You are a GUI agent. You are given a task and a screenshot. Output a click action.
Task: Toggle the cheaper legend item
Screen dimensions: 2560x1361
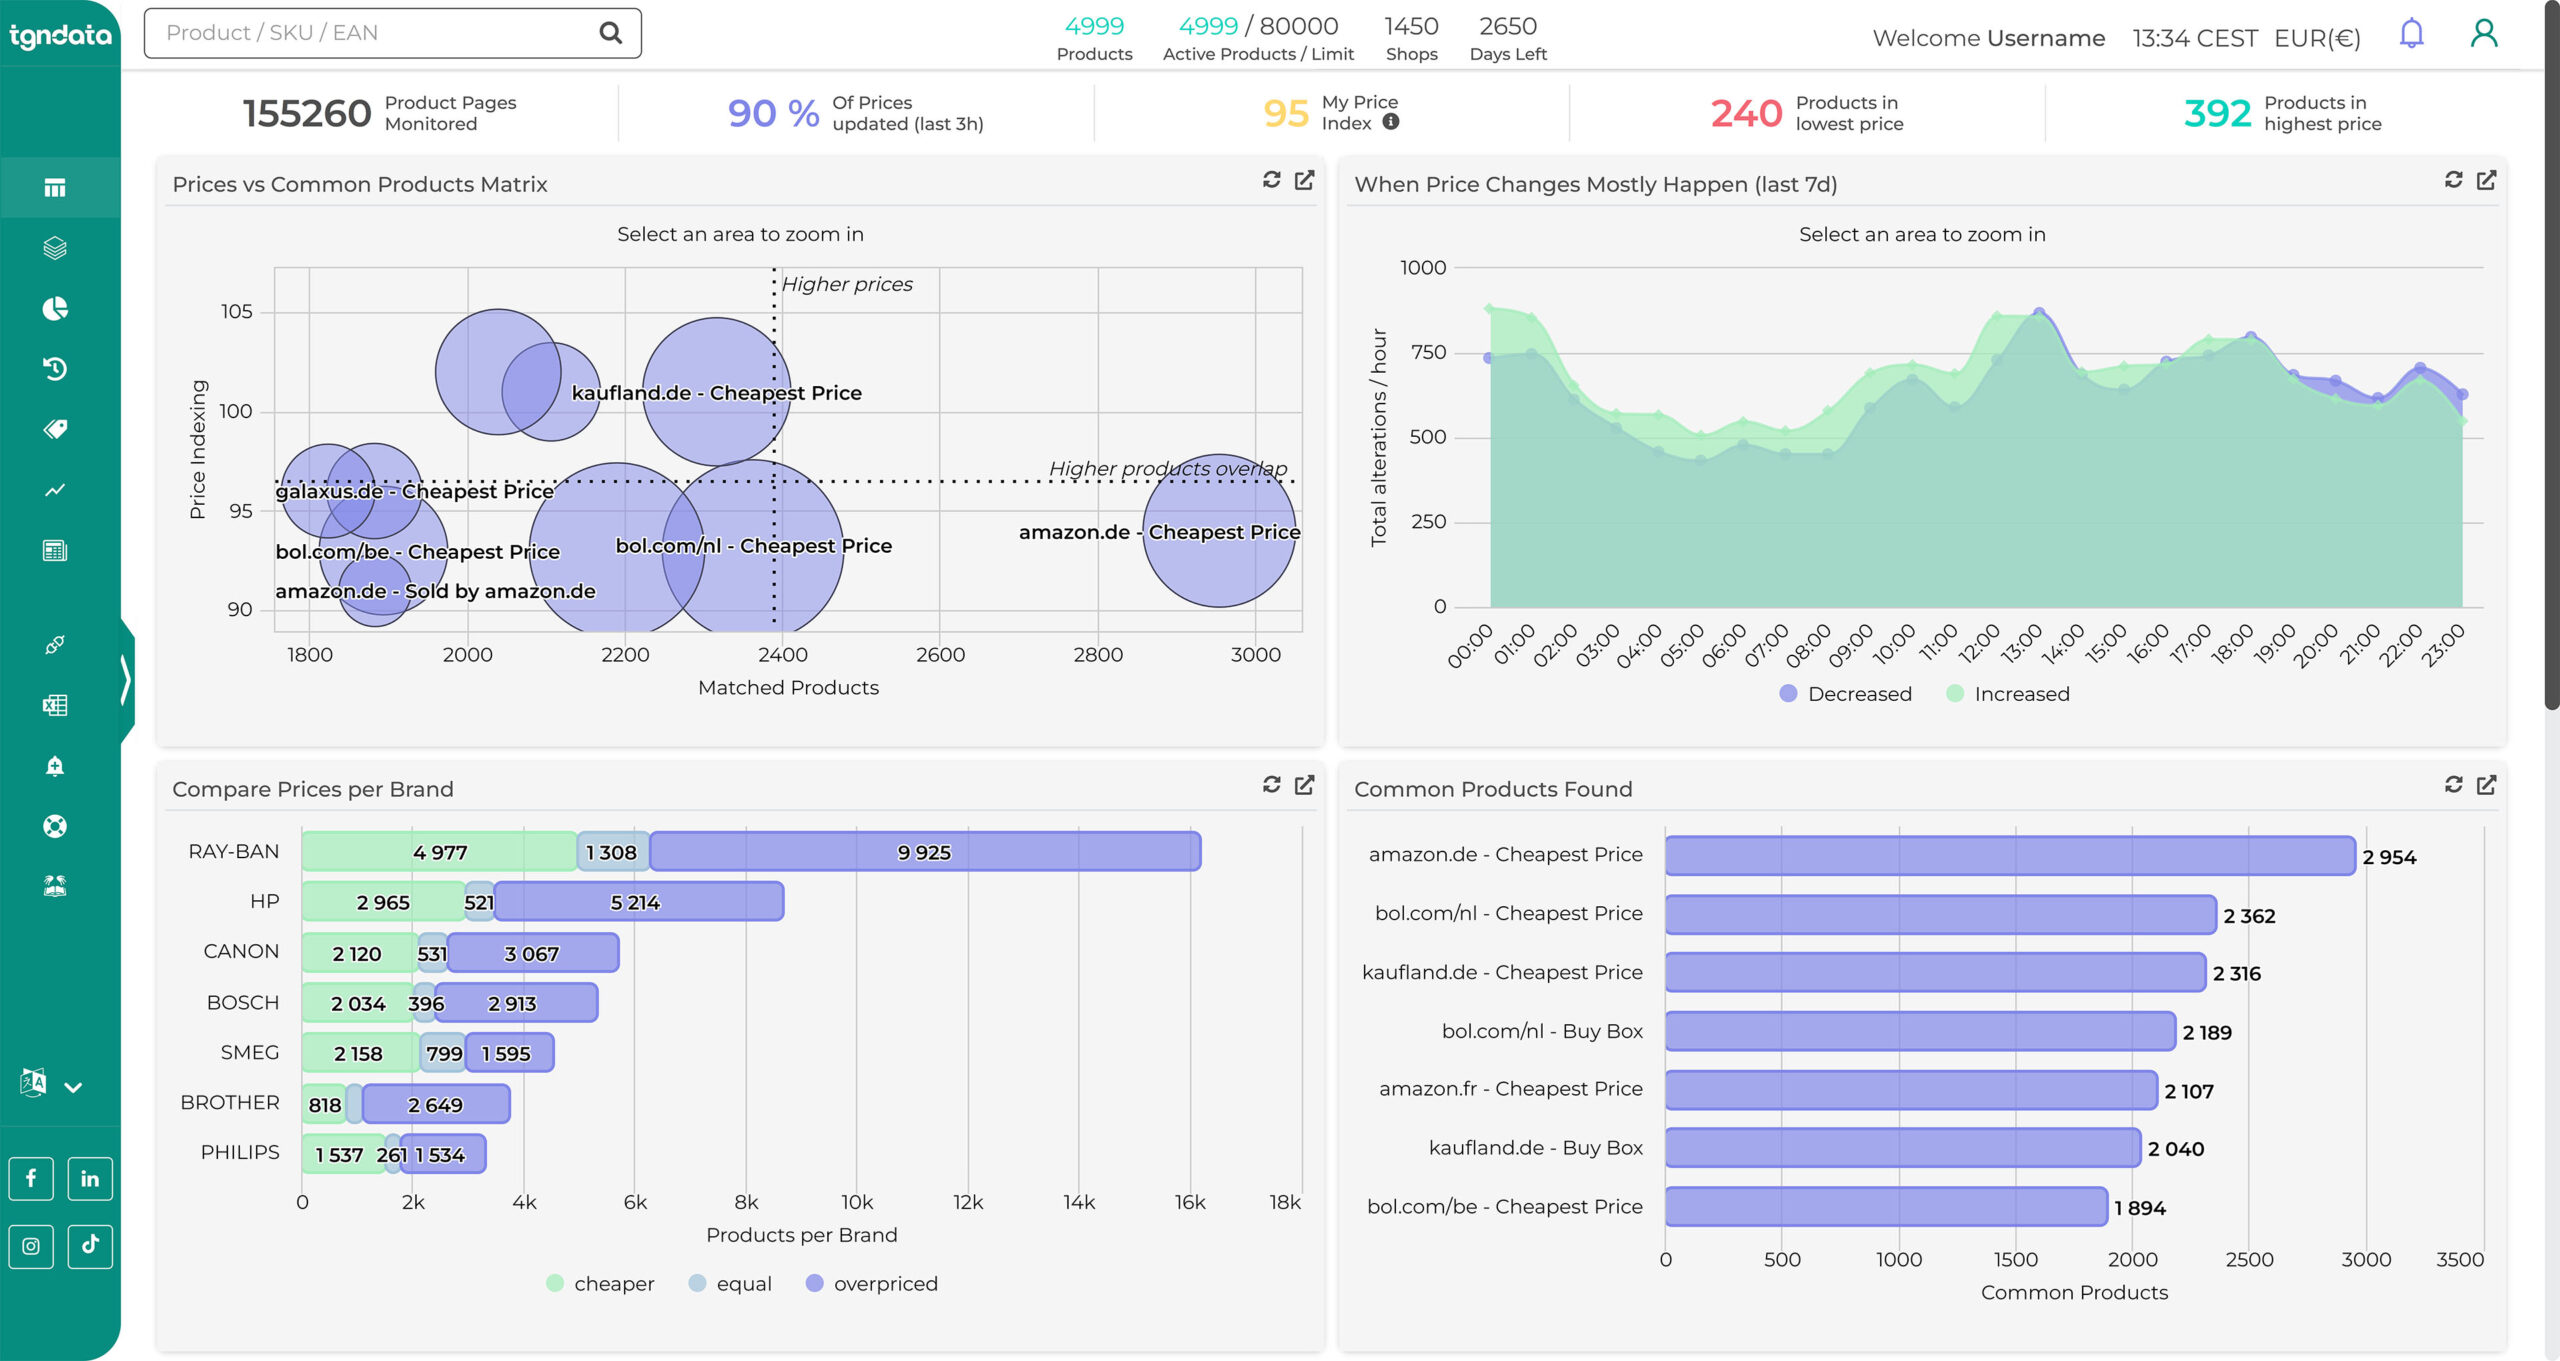coord(600,1283)
